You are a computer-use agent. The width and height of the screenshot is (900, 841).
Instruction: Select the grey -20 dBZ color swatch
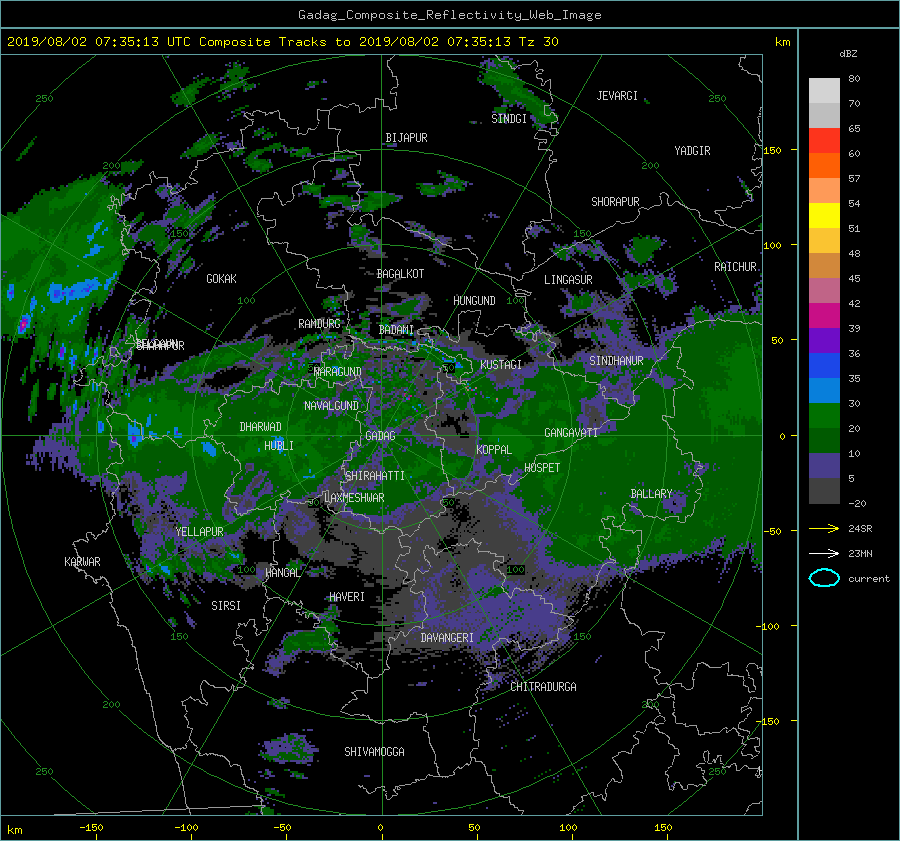click(824, 490)
